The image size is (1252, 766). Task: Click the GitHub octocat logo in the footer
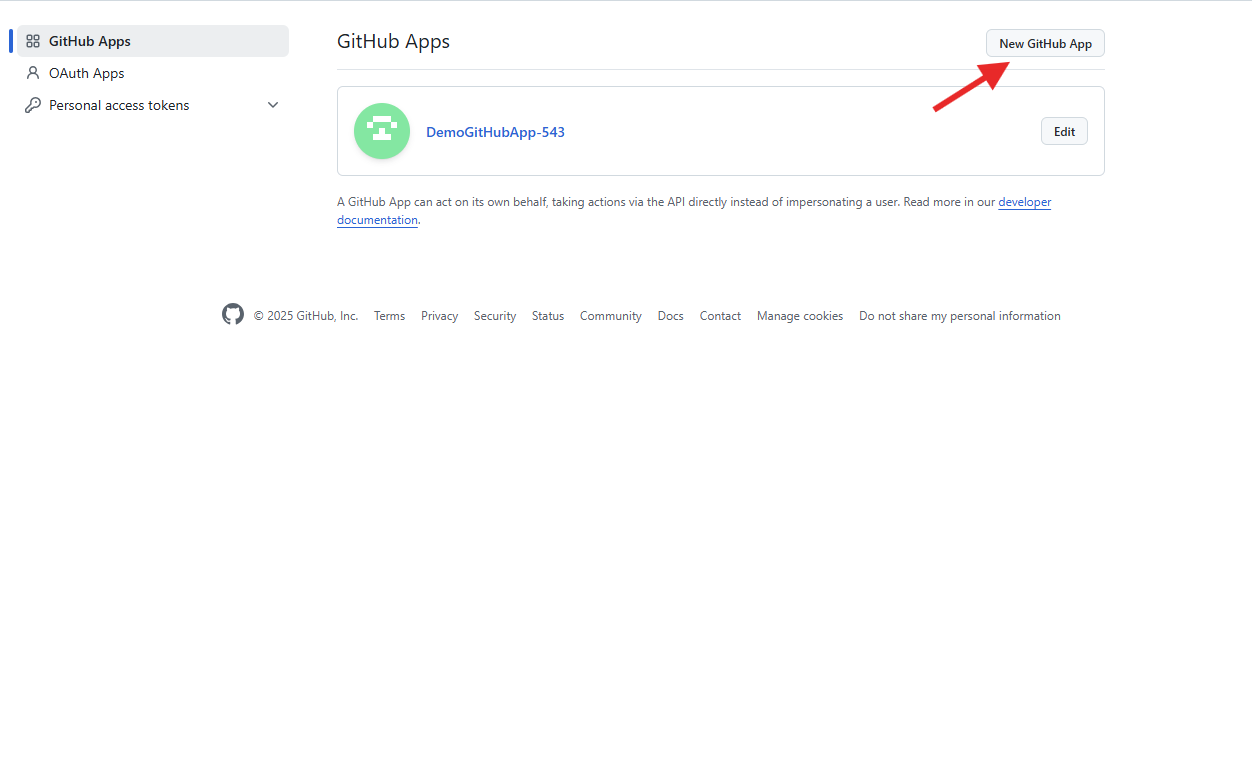(232, 314)
